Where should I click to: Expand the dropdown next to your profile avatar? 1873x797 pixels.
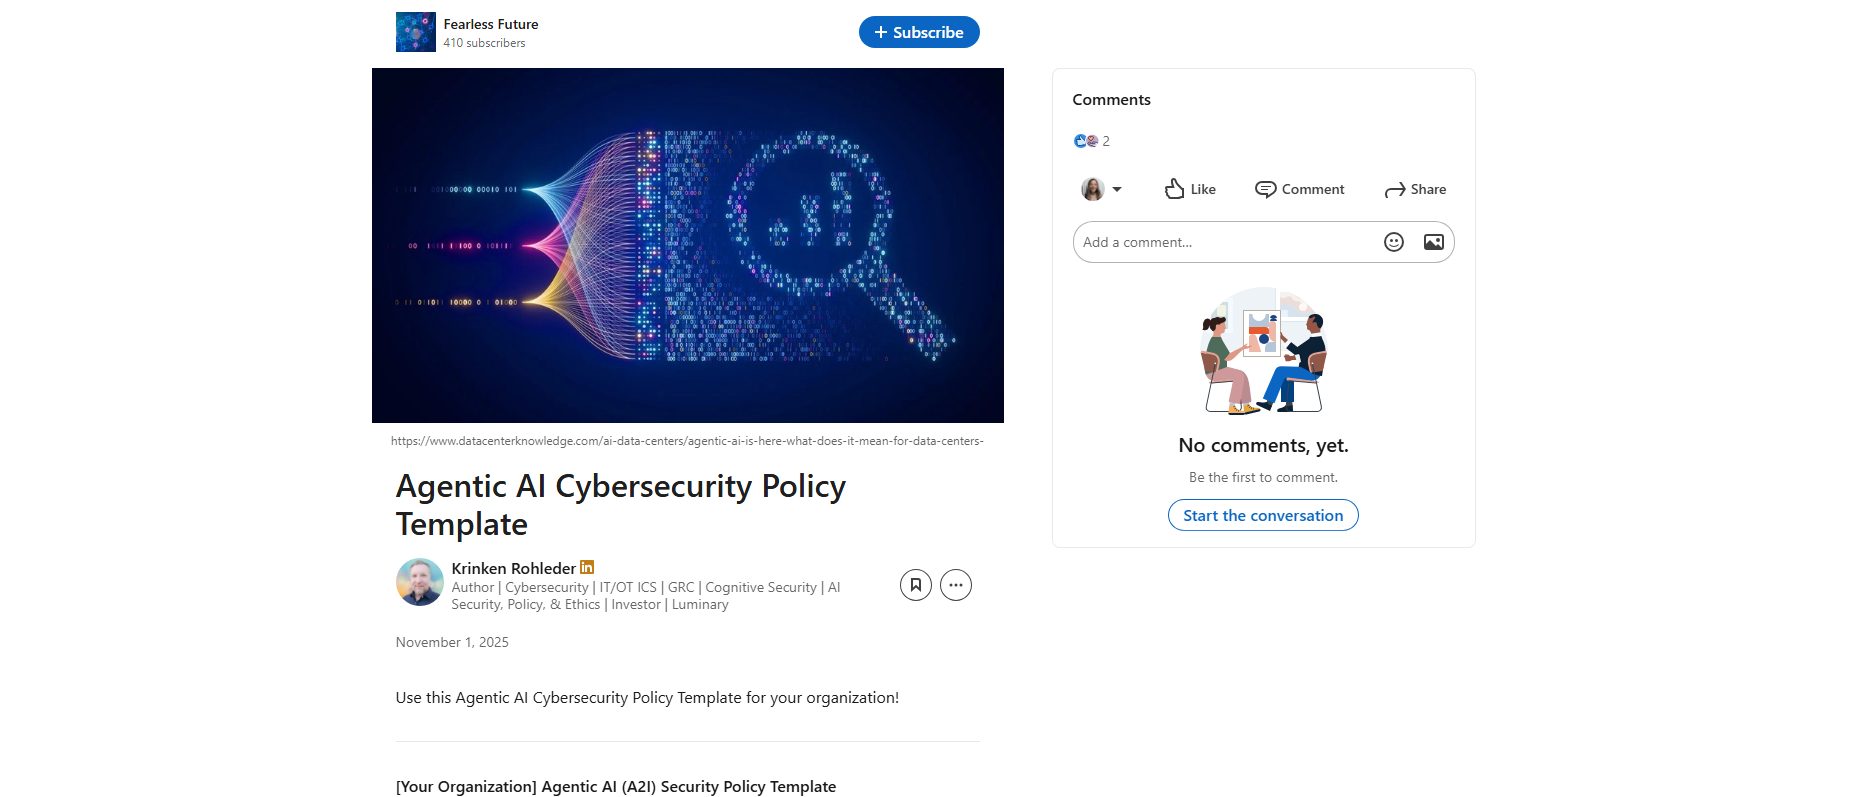tap(1117, 189)
